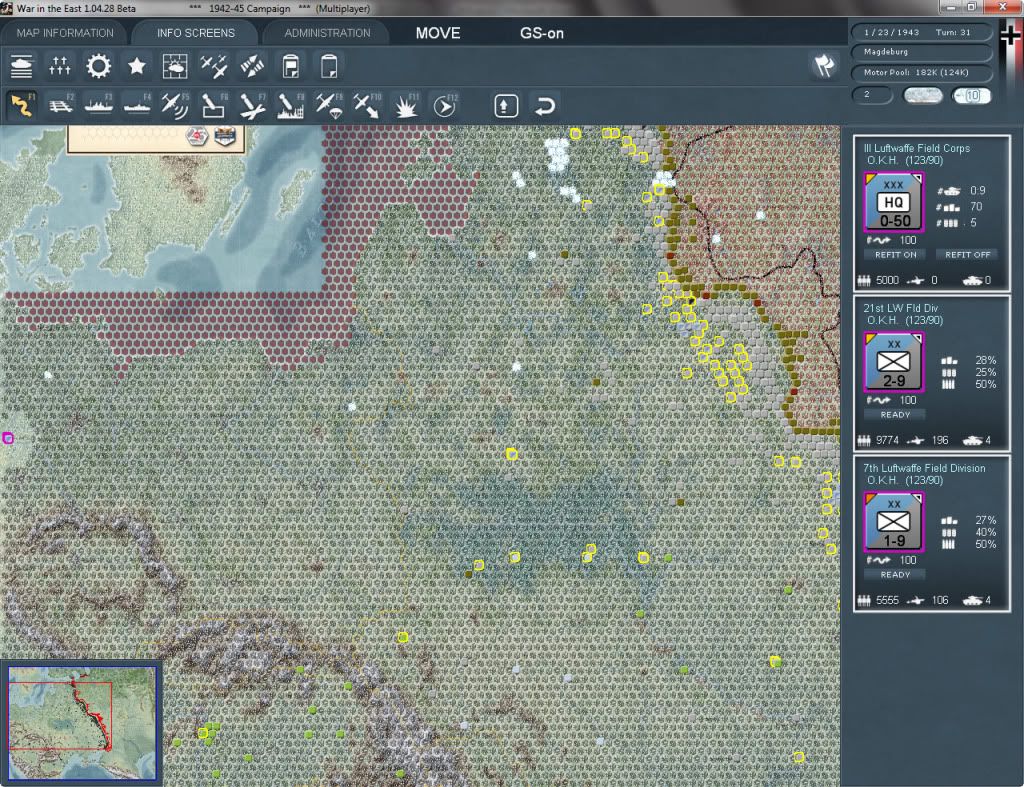Select the 21st LW Fld Div counter
Screen dimensions: 1024x787
[893, 362]
